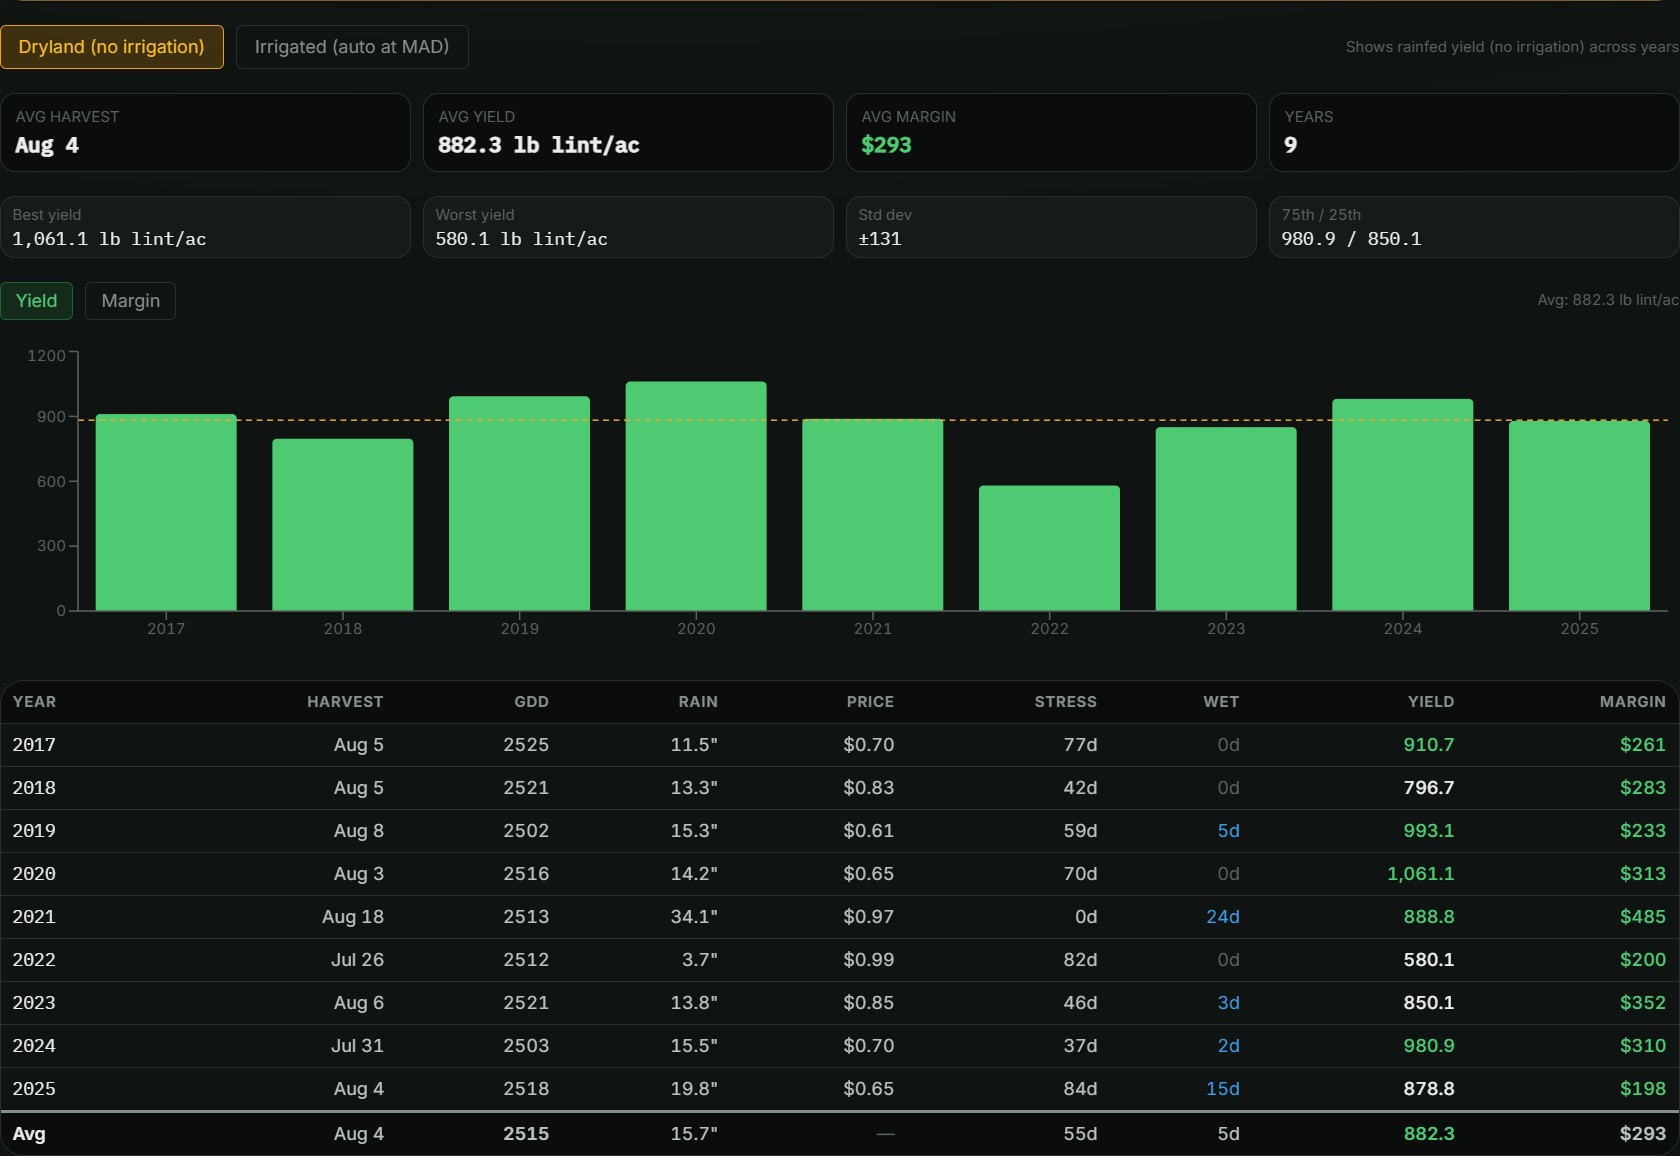Click the MARGIN column header
Screen dimensions: 1680x1156
point(1632,702)
